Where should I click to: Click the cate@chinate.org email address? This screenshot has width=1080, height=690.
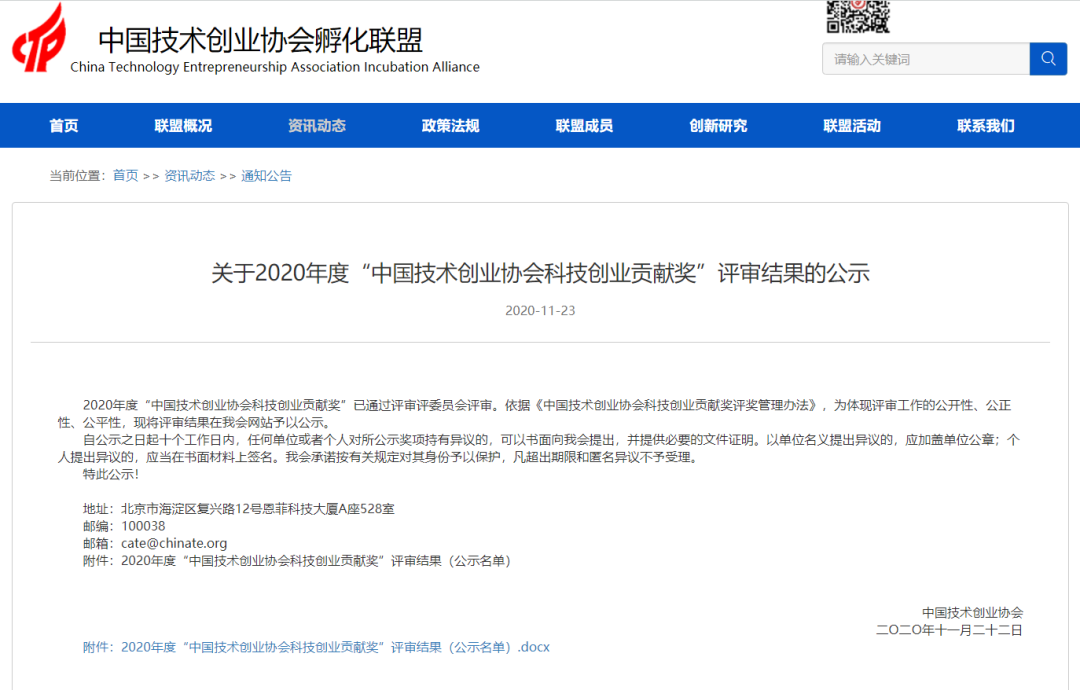point(174,543)
